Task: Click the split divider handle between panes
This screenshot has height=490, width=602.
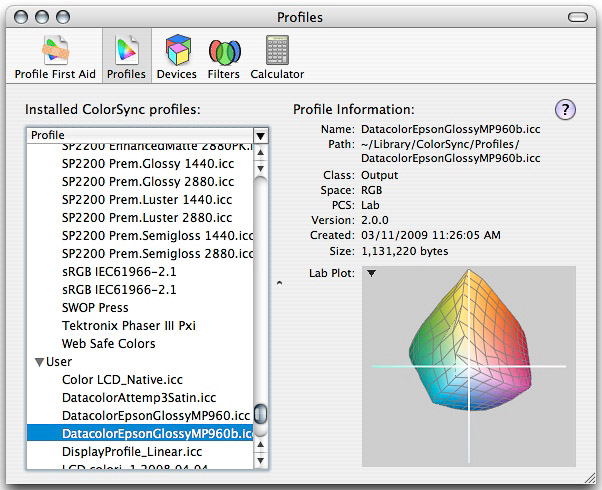Action: click(x=278, y=283)
